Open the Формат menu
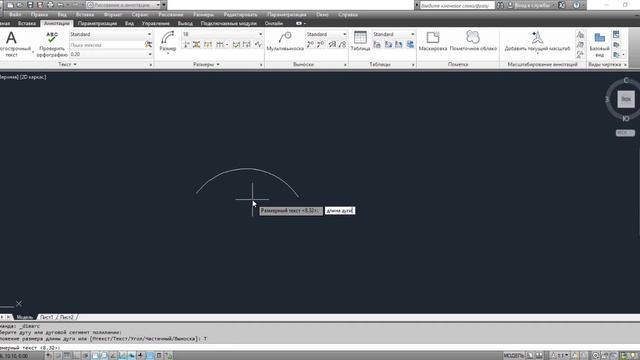The height and width of the screenshot is (360, 640). (113, 15)
